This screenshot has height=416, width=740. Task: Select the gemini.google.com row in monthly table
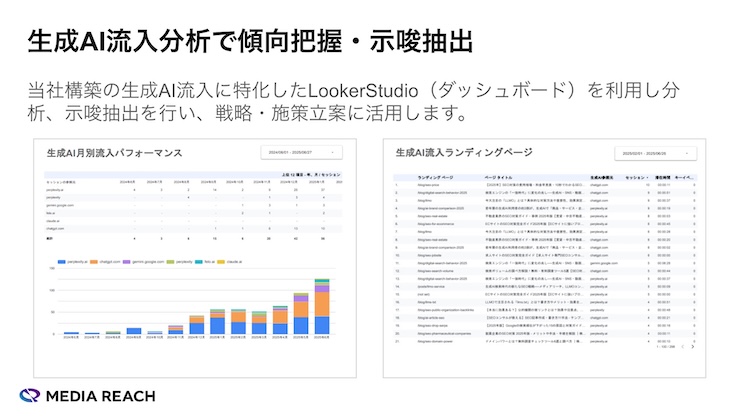click(193, 205)
